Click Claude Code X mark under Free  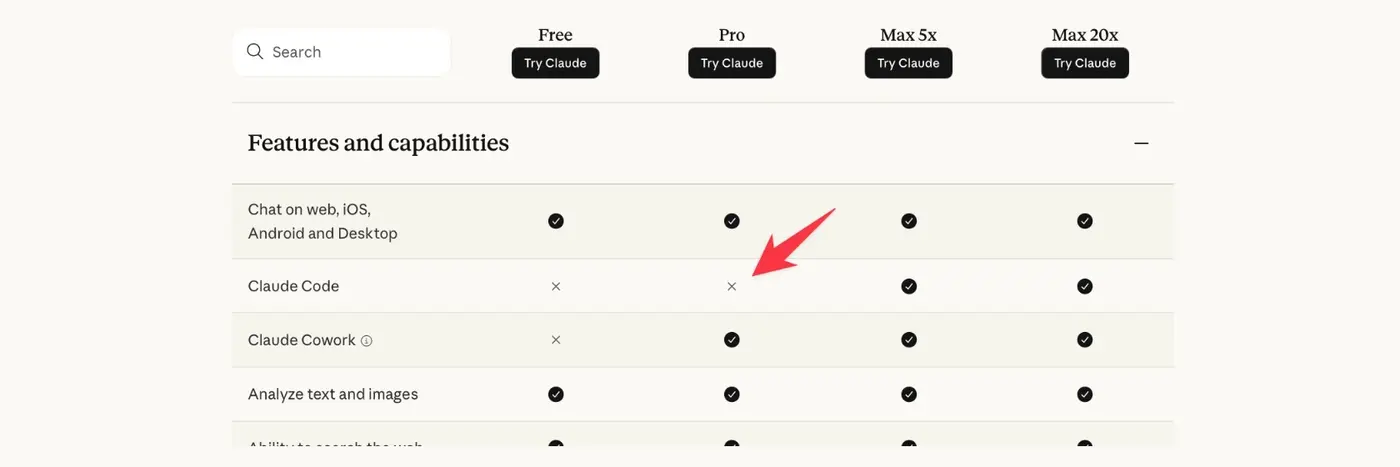[x=556, y=286]
